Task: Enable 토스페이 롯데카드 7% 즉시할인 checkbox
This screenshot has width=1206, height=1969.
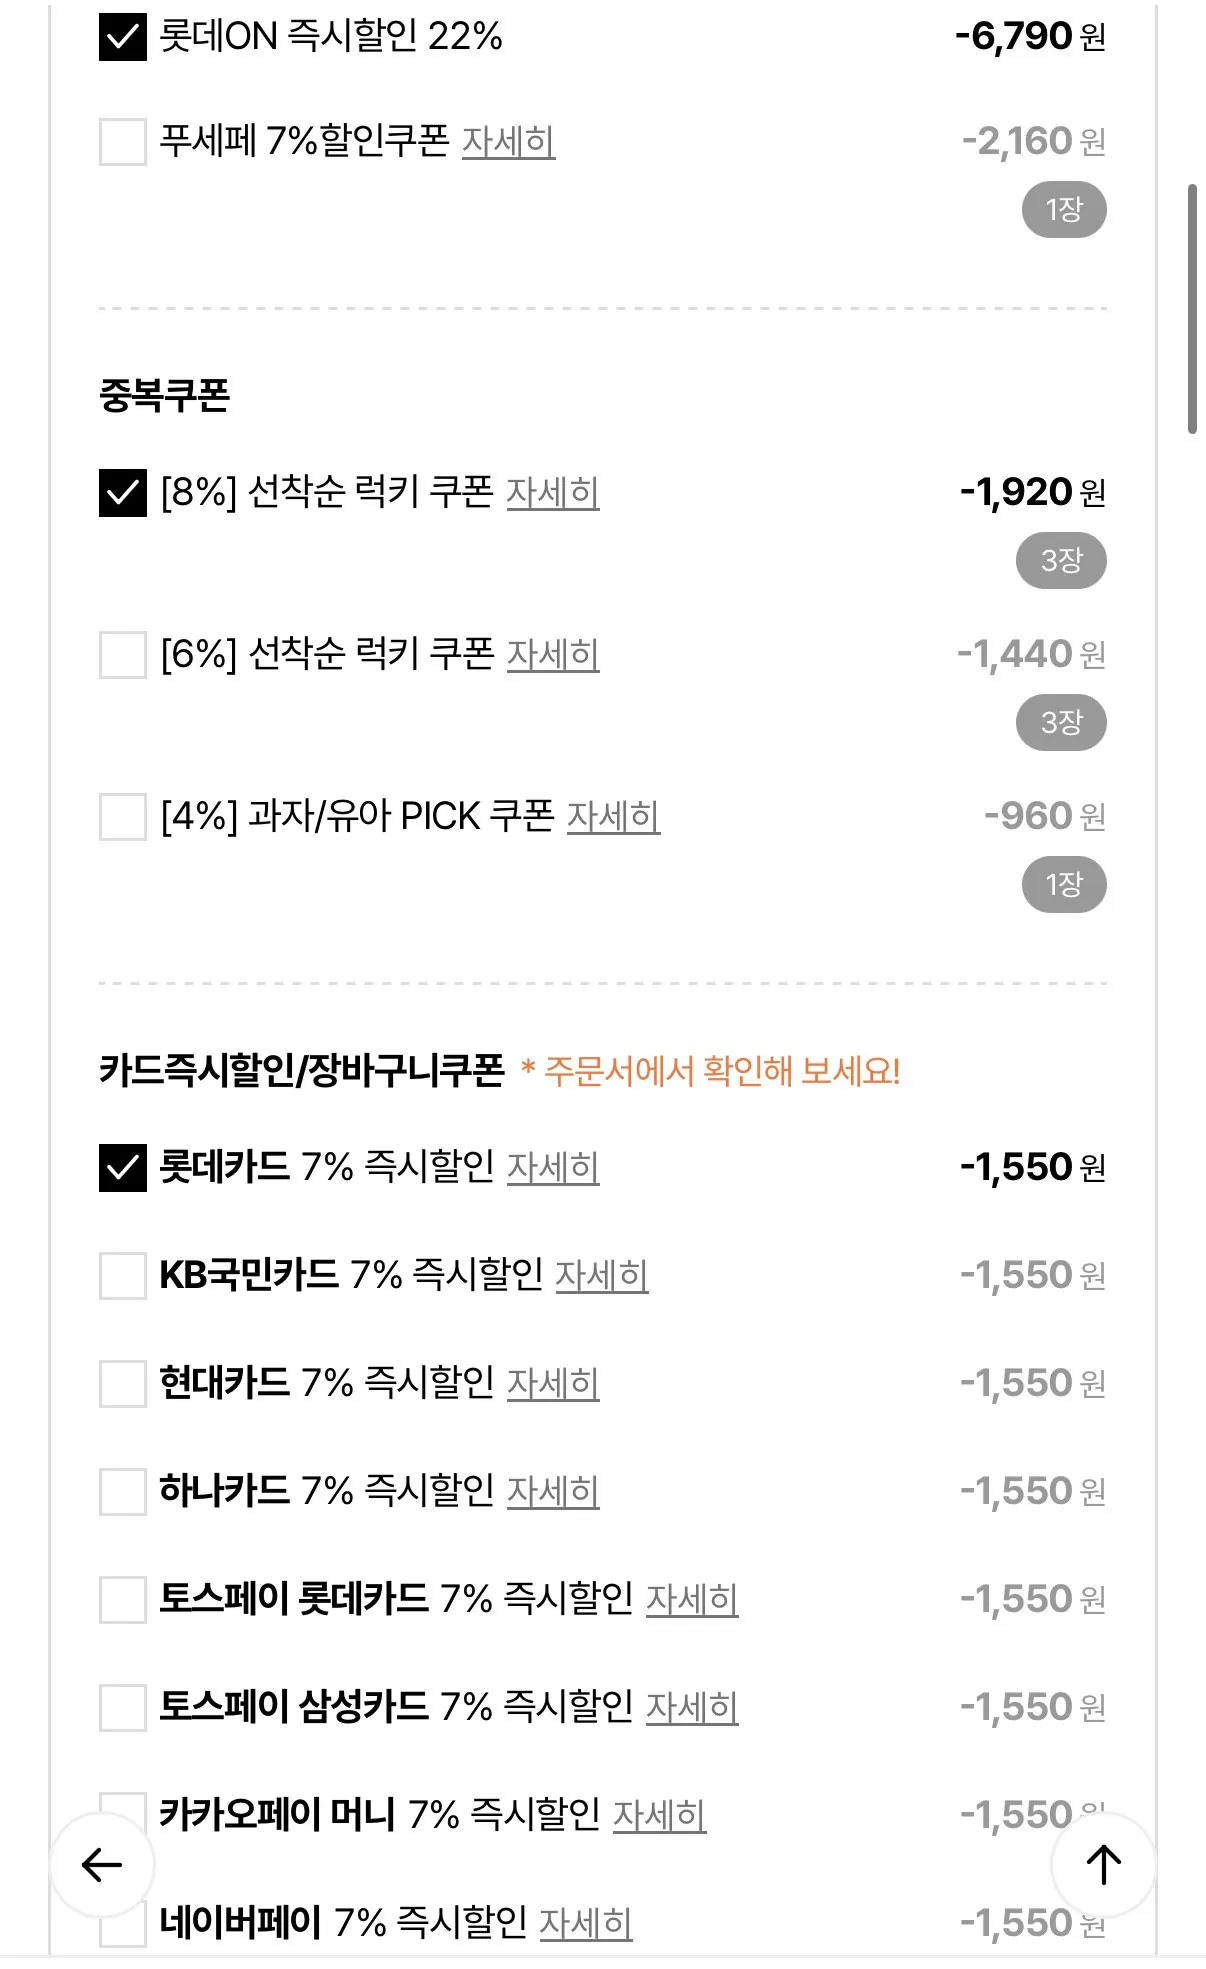Action: [x=123, y=1600]
